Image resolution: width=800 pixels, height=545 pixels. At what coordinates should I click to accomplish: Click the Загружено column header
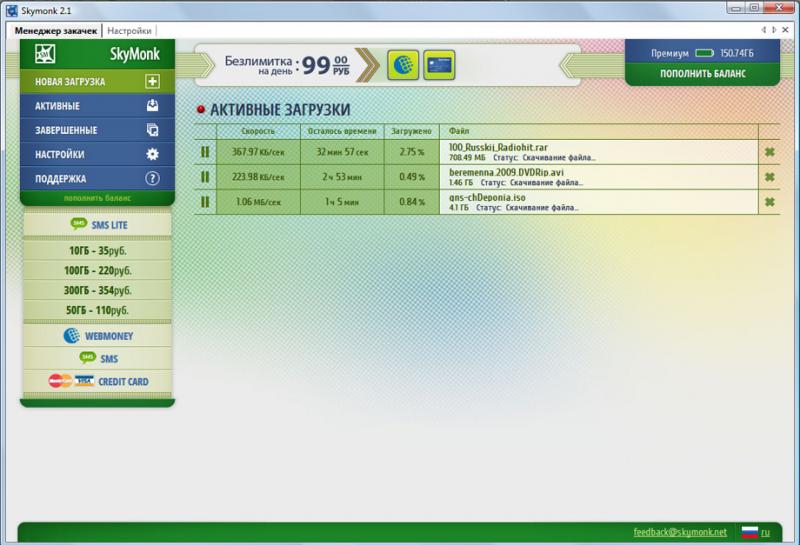411,131
